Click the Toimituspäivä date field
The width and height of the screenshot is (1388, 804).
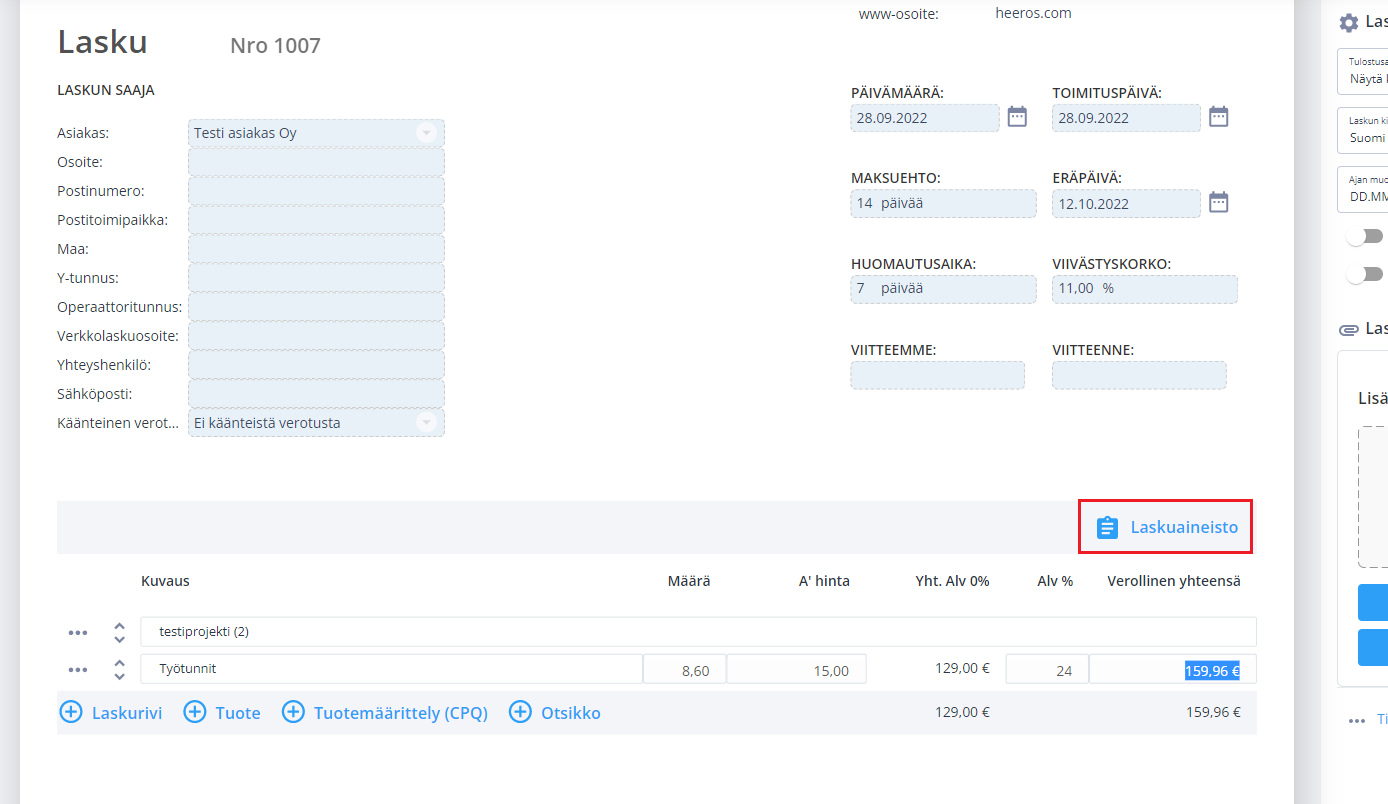pyautogui.click(x=1126, y=118)
